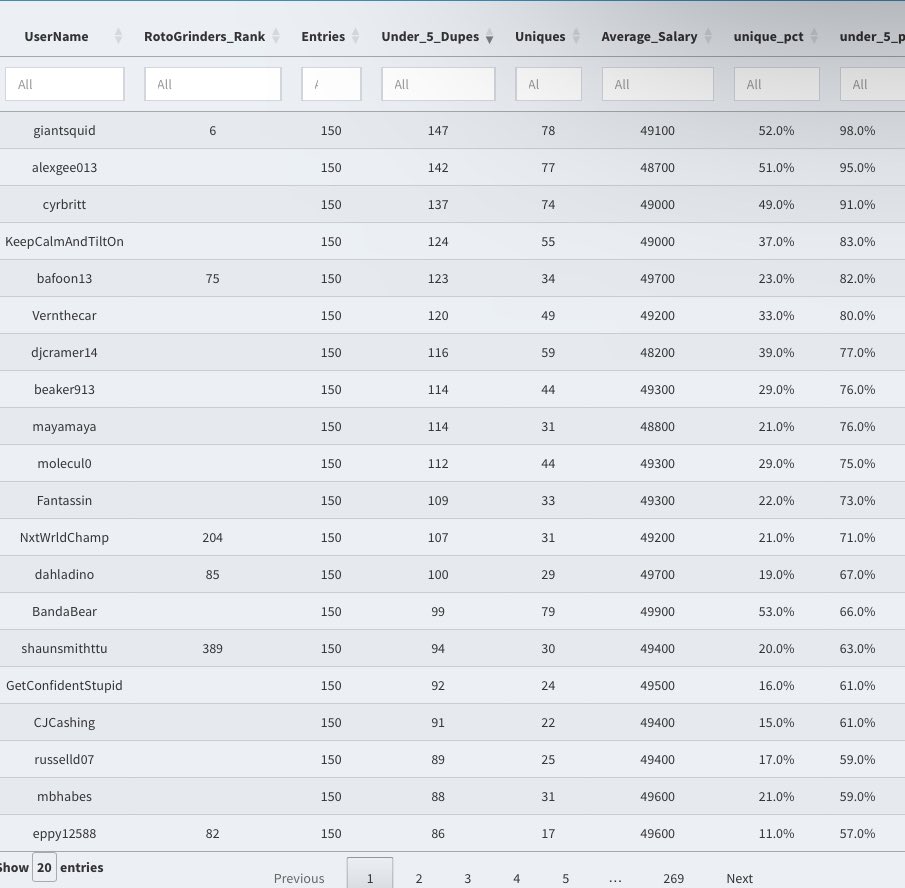
Task: Sort by Average_Salary column arrows
Action: coord(708,36)
